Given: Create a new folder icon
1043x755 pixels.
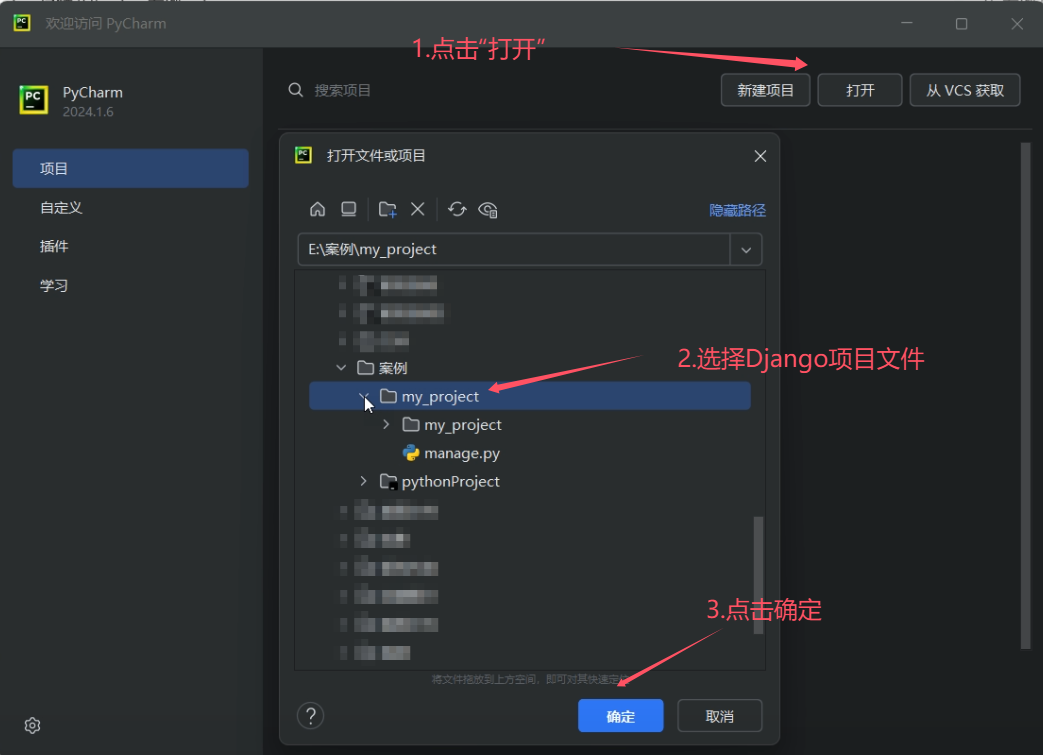Looking at the screenshot, I should 388,210.
